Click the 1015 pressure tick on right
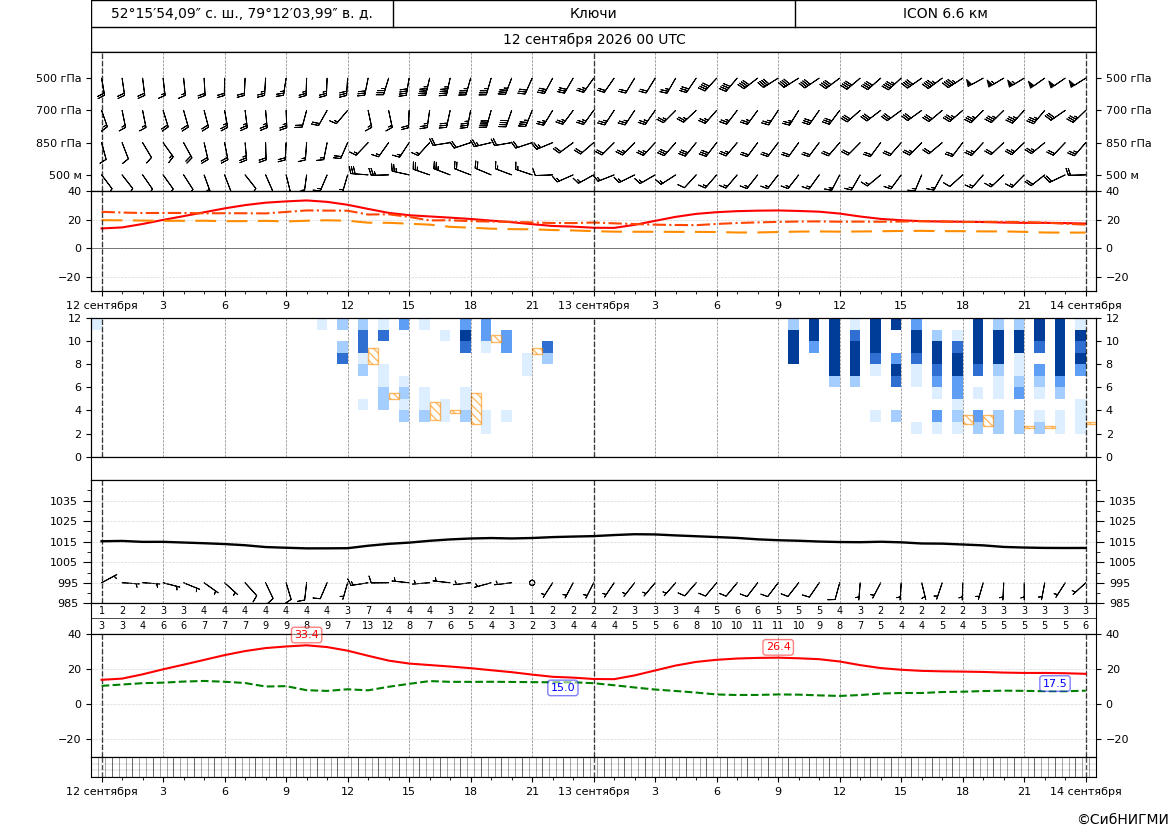The image size is (1169, 827). 1122,542
